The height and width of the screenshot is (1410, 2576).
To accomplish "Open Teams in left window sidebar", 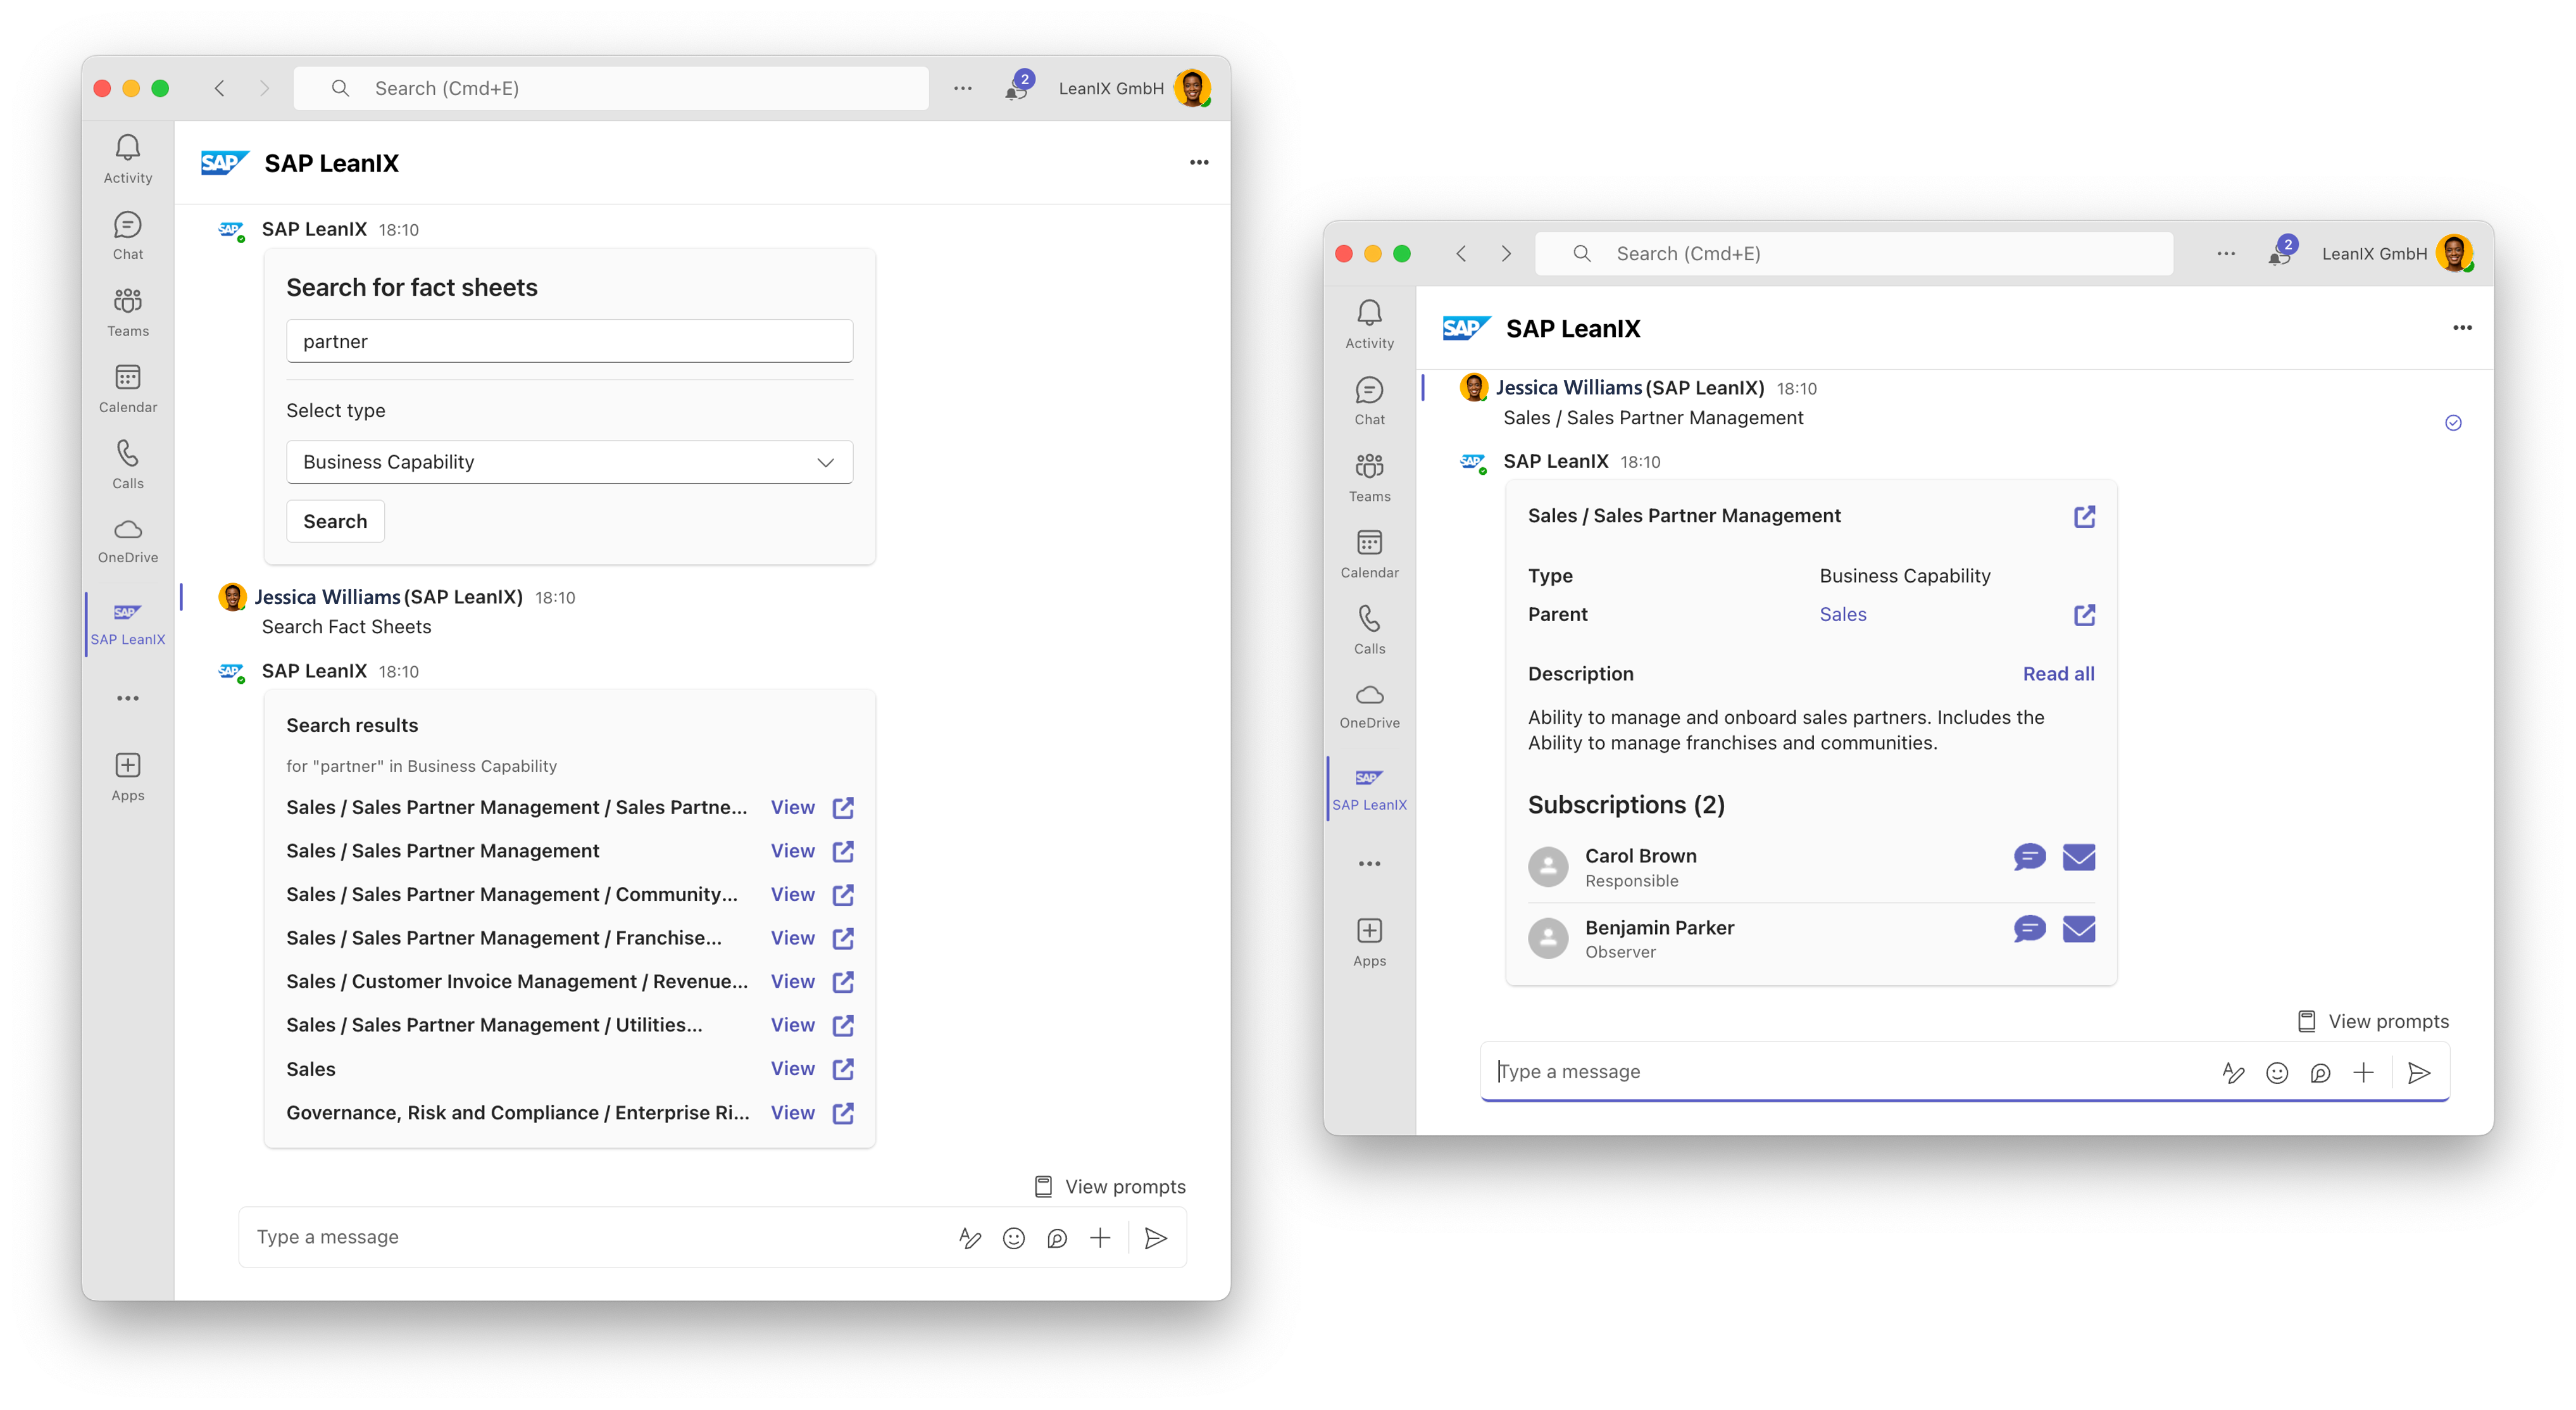I will [128, 312].
